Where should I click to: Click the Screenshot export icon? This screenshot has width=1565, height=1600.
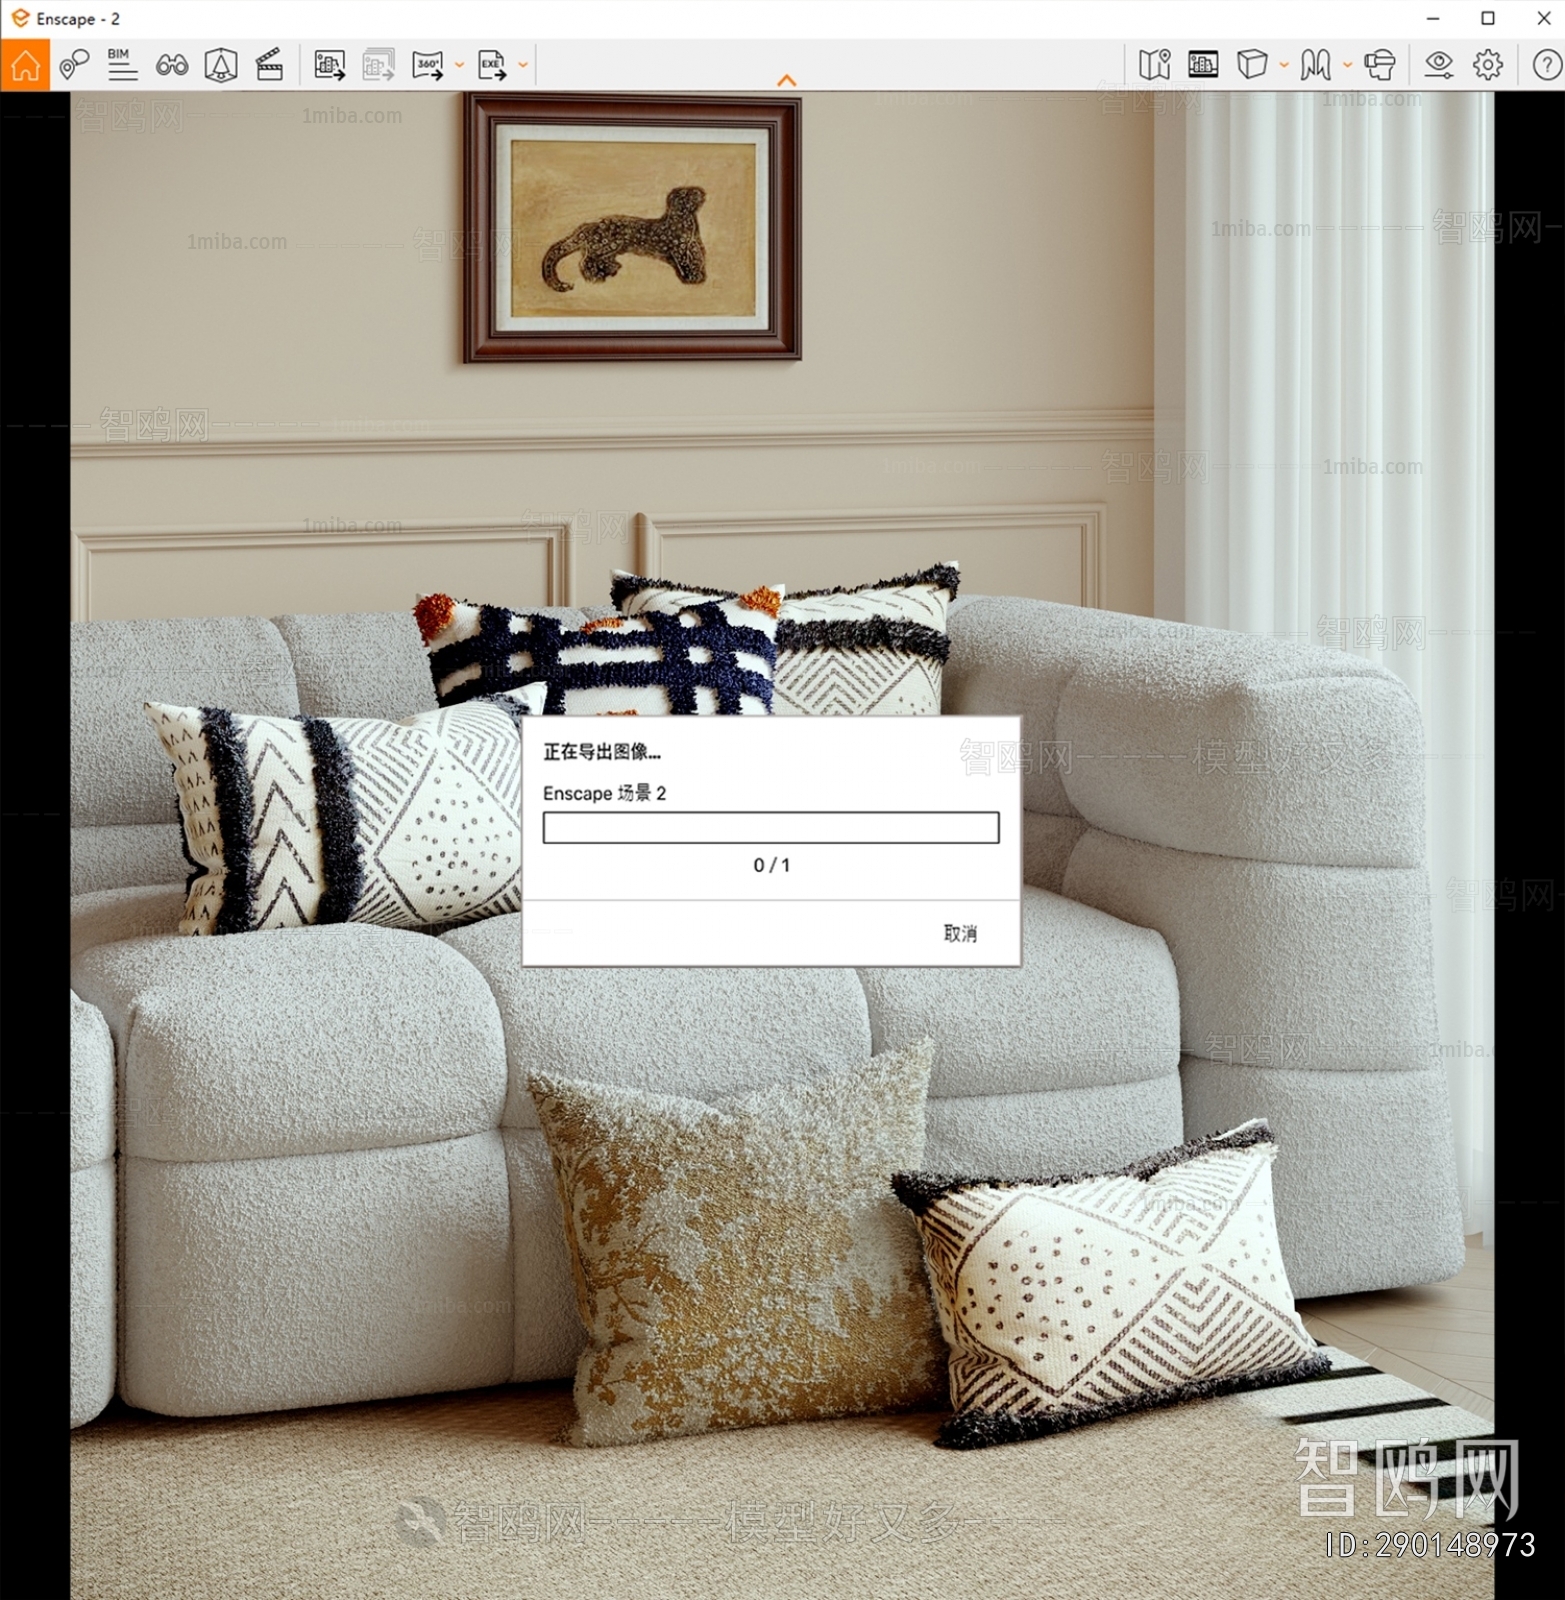click(329, 65)
